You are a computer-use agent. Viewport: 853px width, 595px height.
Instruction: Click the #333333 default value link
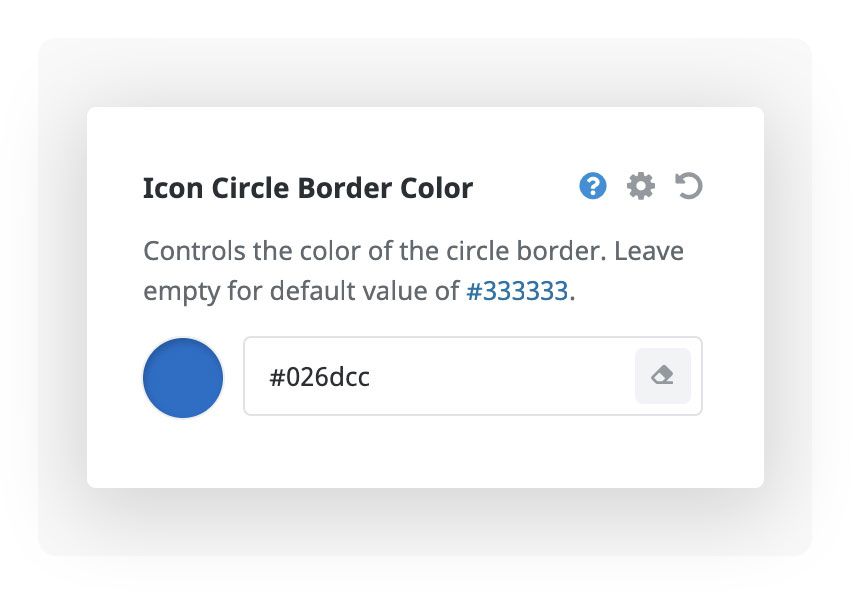click(517, 292)
